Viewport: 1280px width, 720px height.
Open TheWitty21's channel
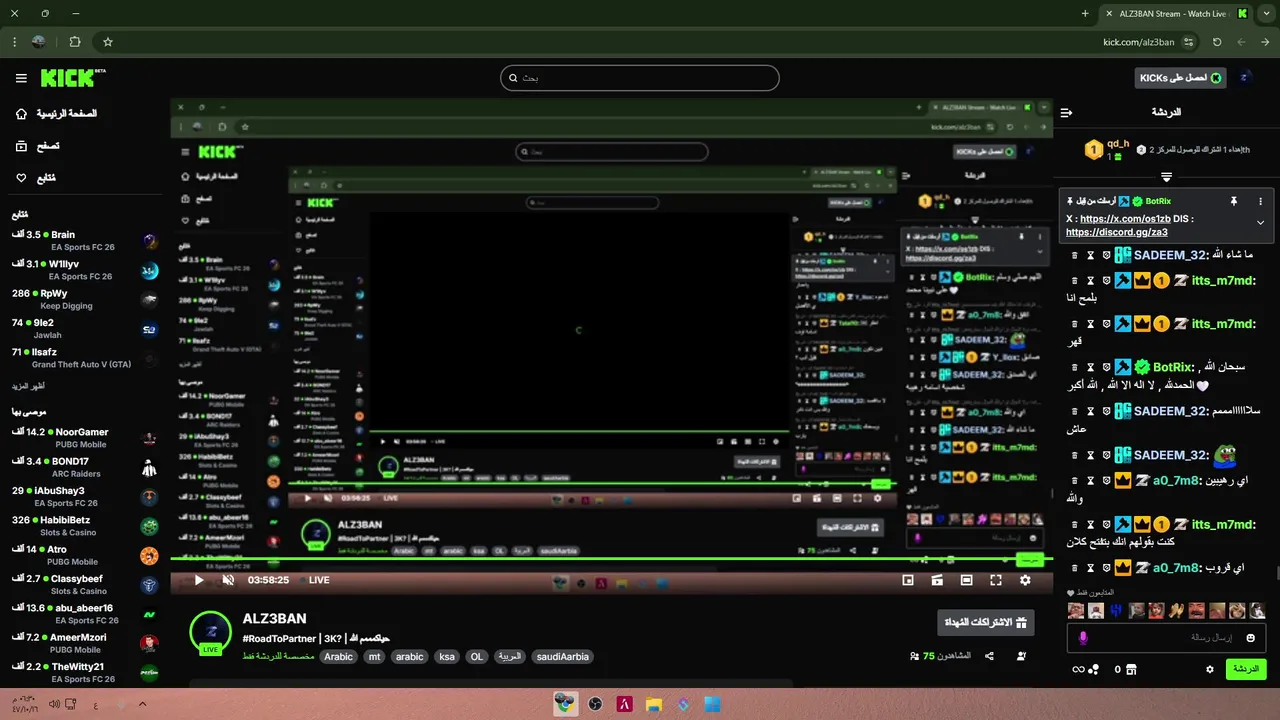tap(85, 672)
